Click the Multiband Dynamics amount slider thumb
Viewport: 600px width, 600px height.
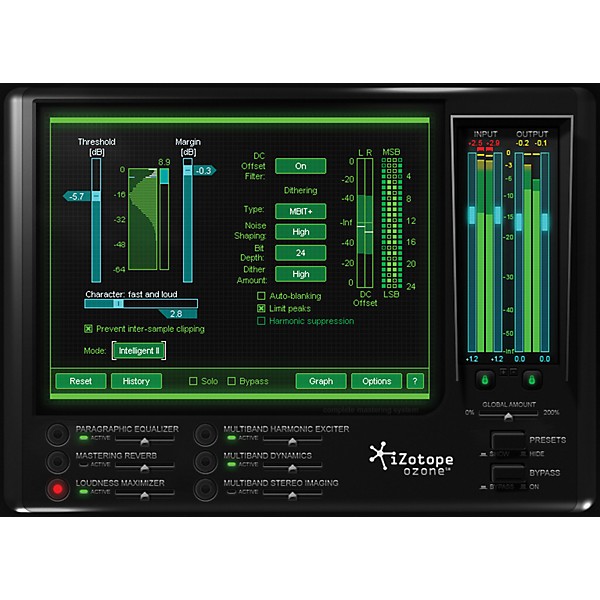pyautogui.click(x=292, y=469)
